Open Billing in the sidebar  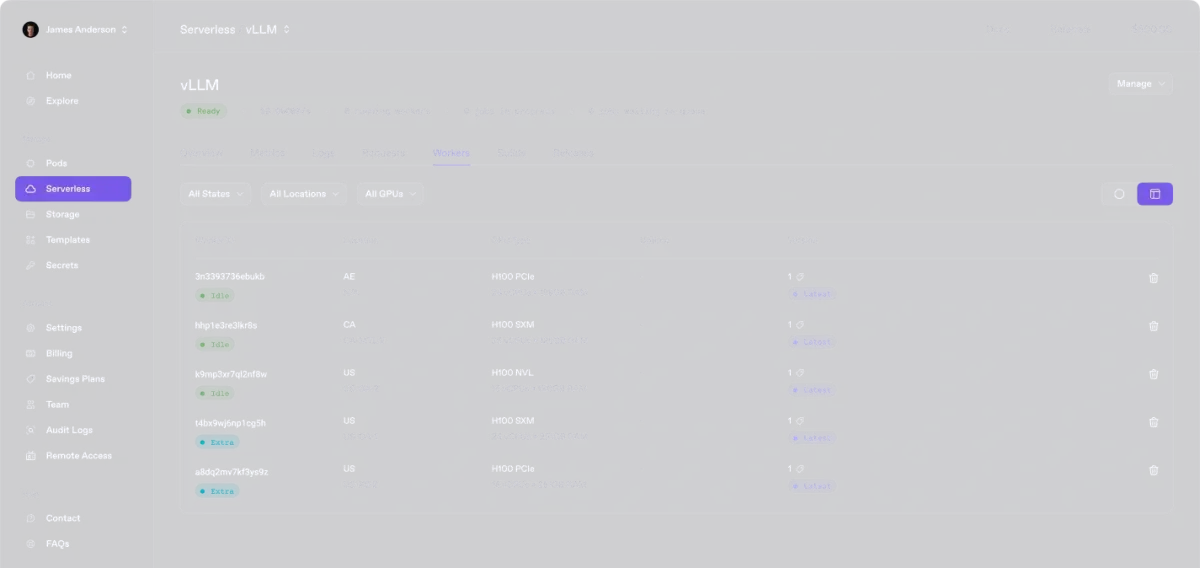click(73, 353)
